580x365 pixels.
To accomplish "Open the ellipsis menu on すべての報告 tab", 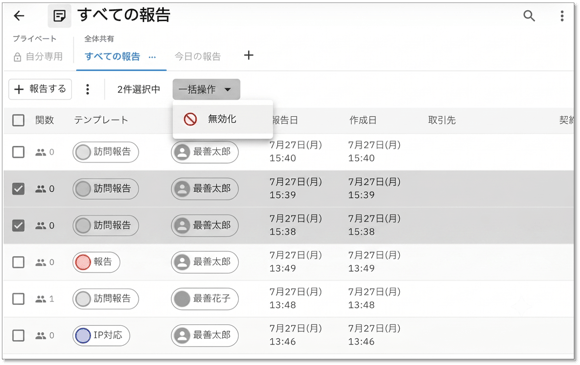I will pos(152,57).
